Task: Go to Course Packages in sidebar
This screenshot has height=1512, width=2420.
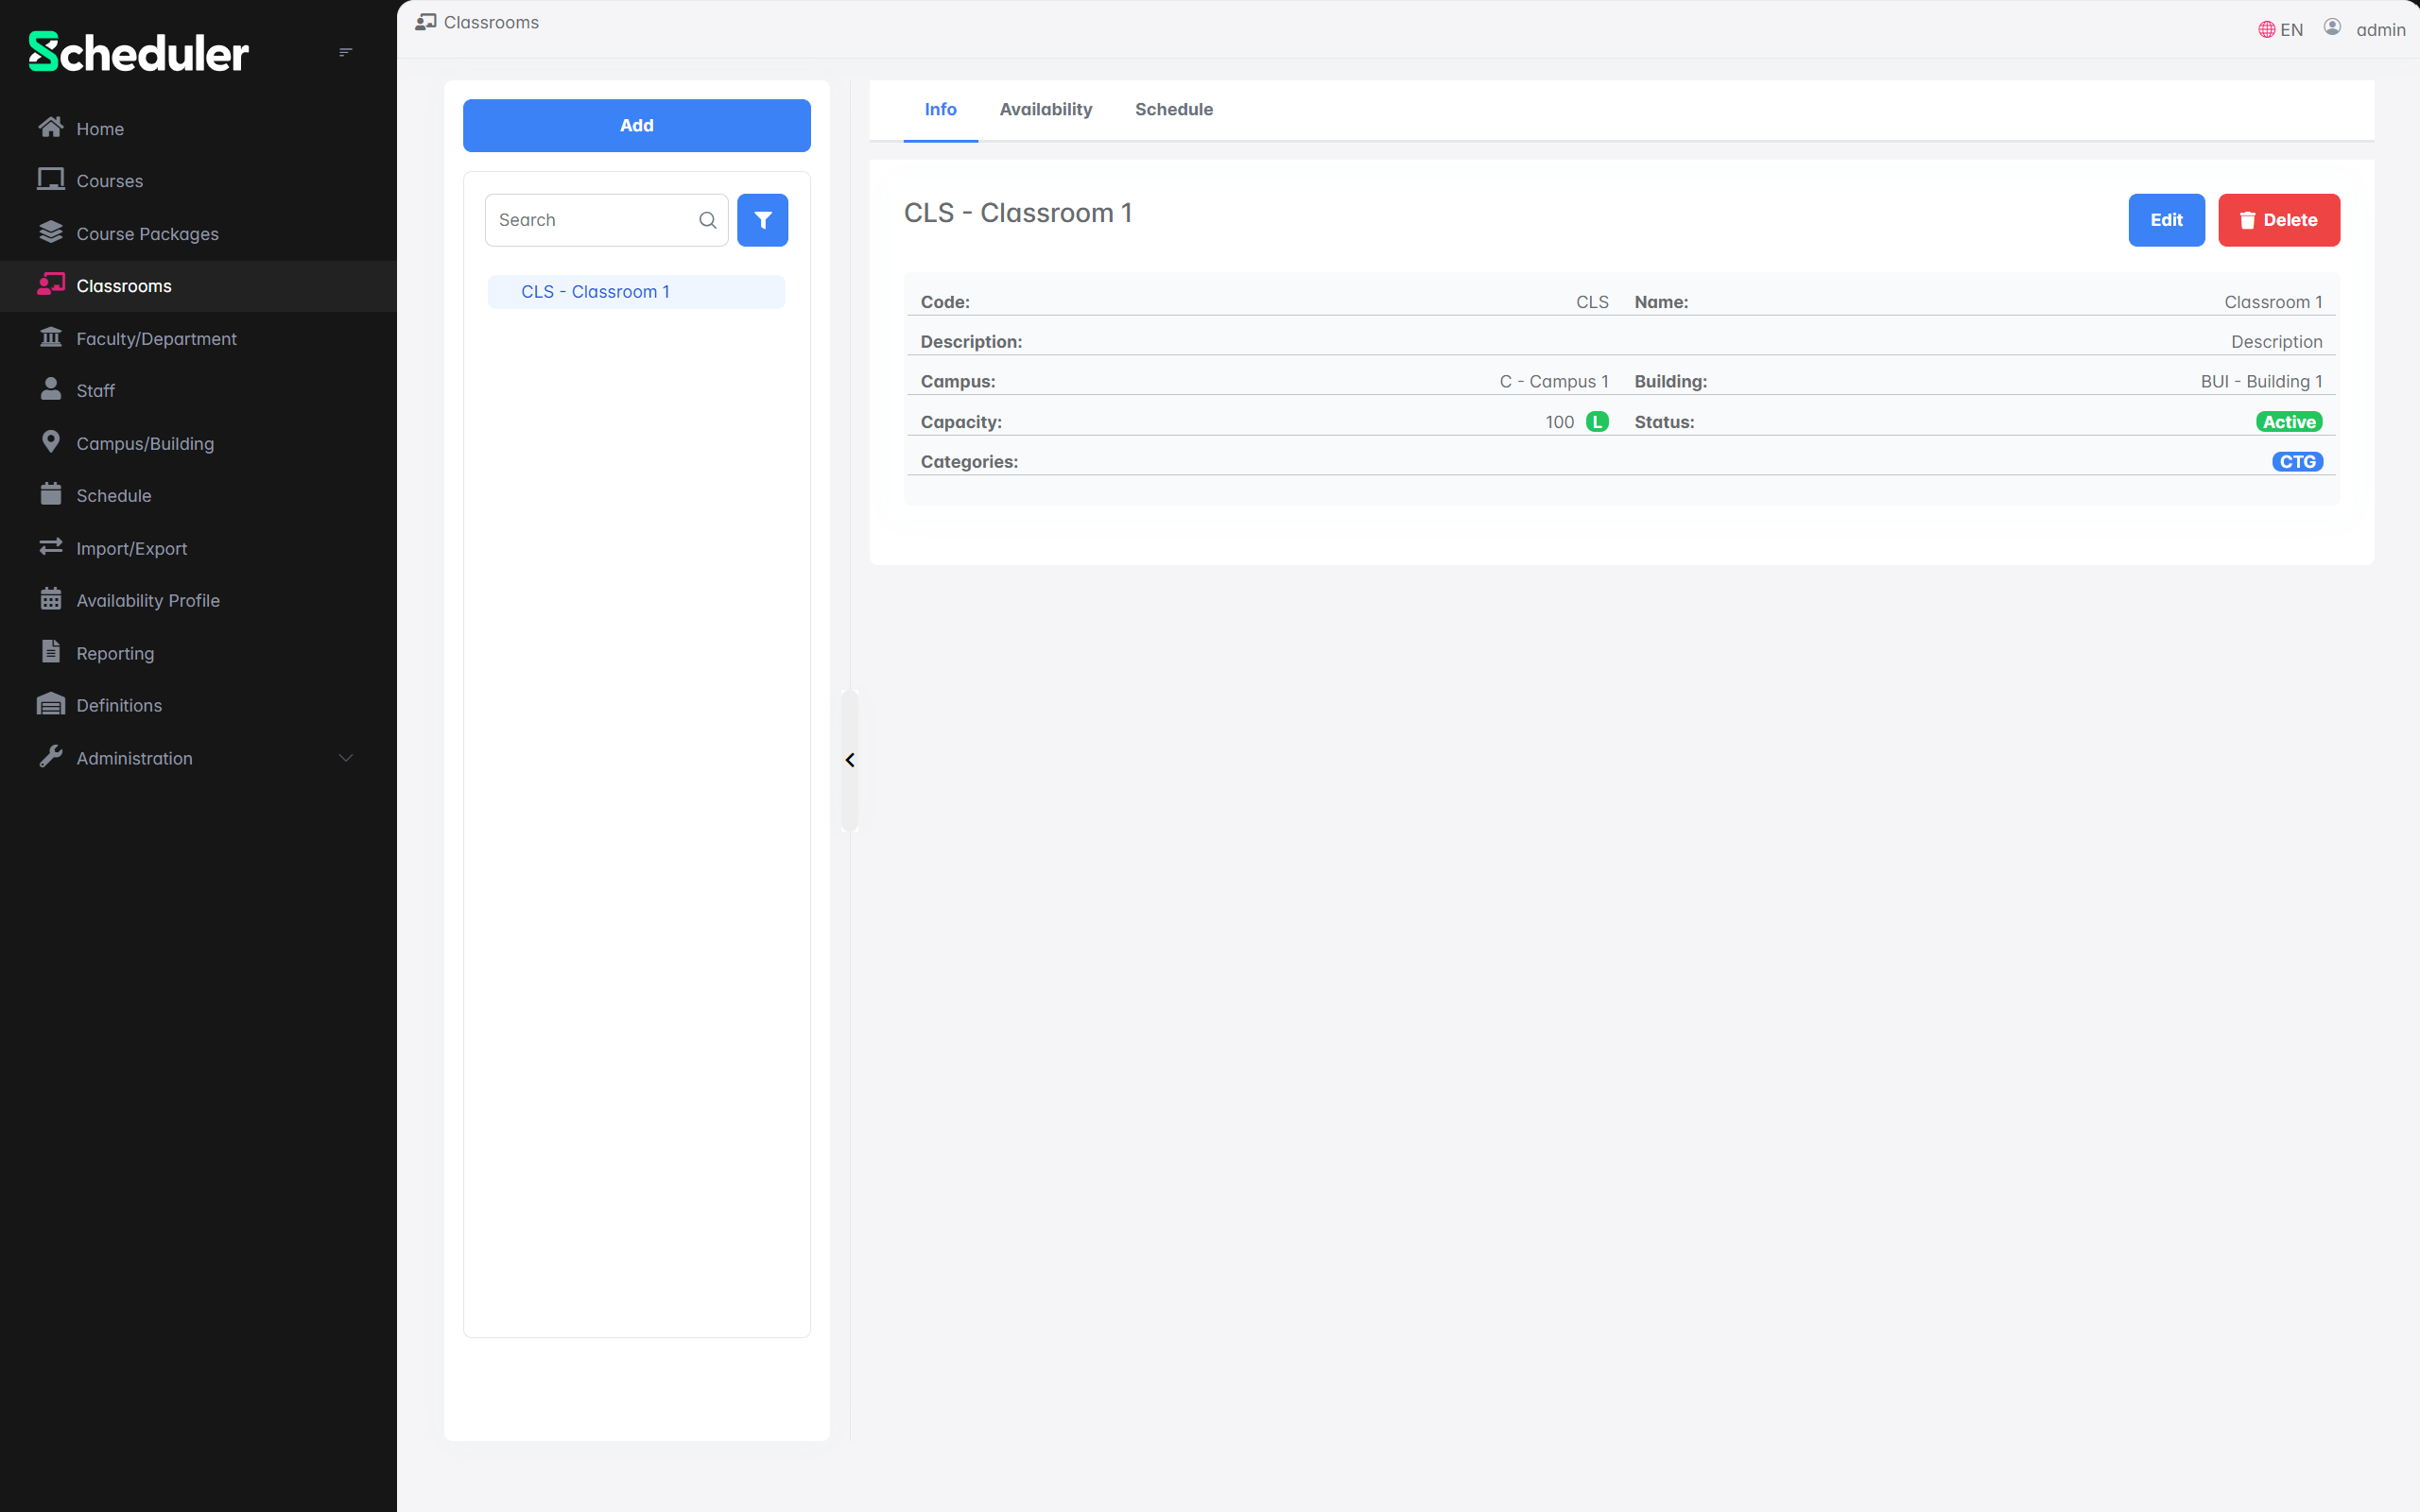Action: (x=147, y=234)
